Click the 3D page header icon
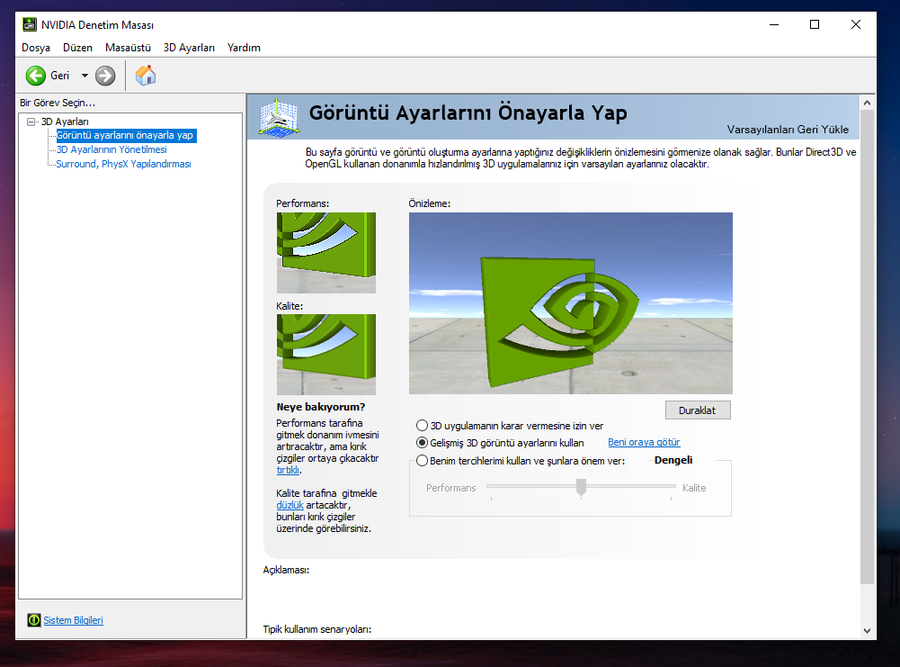This screenshot has width=900, height=667. coord(278,117)
